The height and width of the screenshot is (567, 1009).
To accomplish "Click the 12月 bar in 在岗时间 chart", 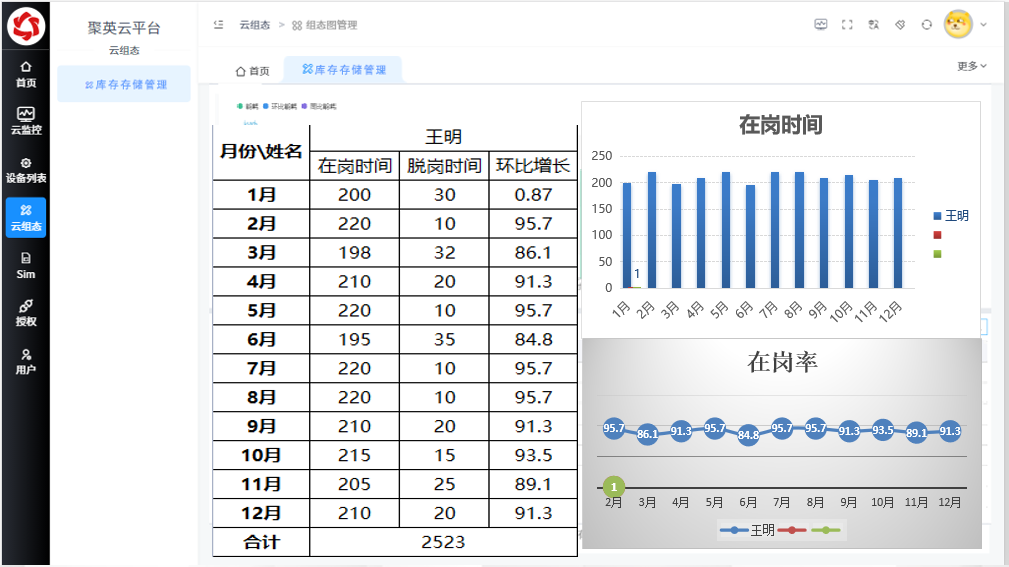I will coord(898,233).
